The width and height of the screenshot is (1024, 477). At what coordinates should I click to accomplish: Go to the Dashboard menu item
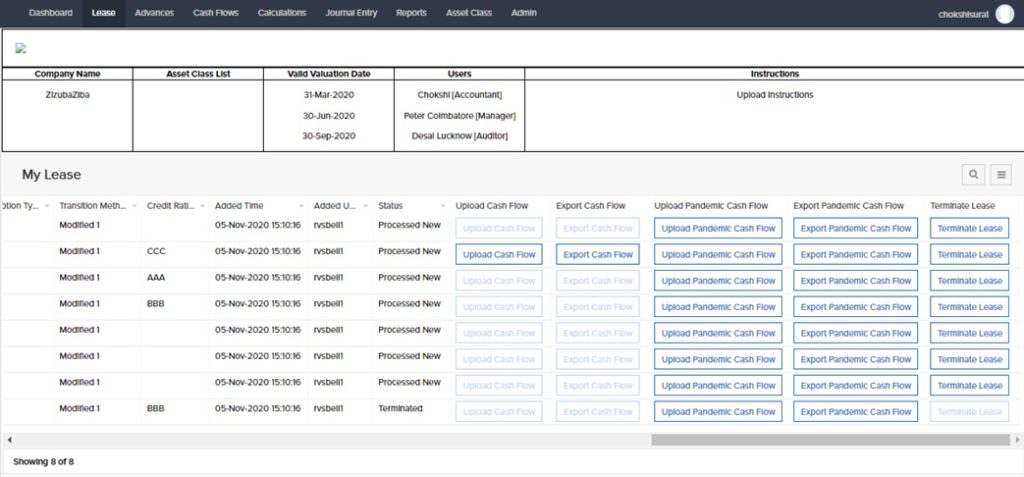(50, 13)
